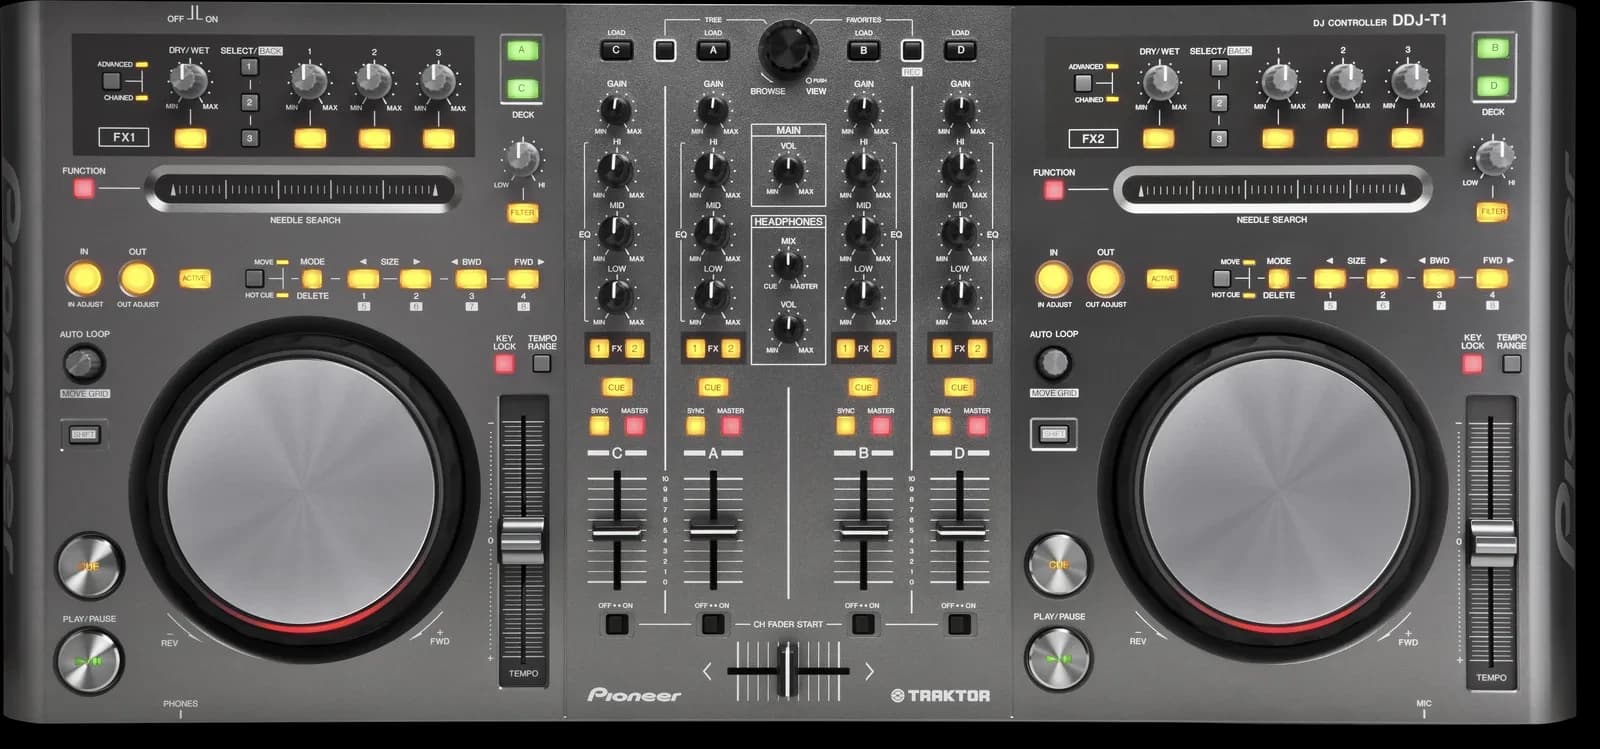Click left deck FWD beat jump button
Image resolution: width=1600 pixels, height=749 pixels.
pyautogui.click(x=523, y=279)
